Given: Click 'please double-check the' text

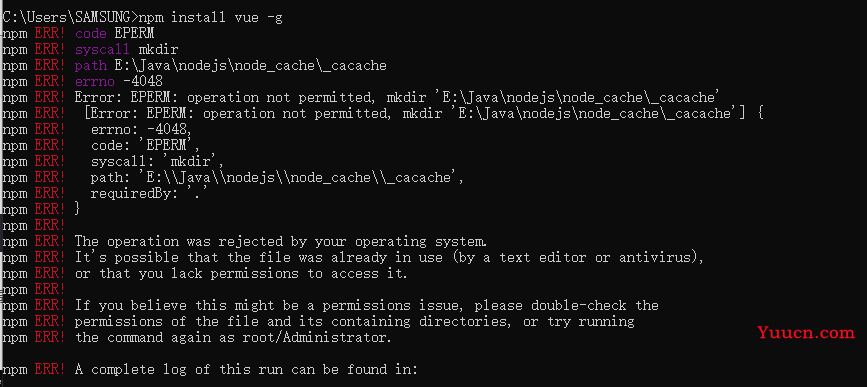Looking at the screenshot, I should coord(567,305).
